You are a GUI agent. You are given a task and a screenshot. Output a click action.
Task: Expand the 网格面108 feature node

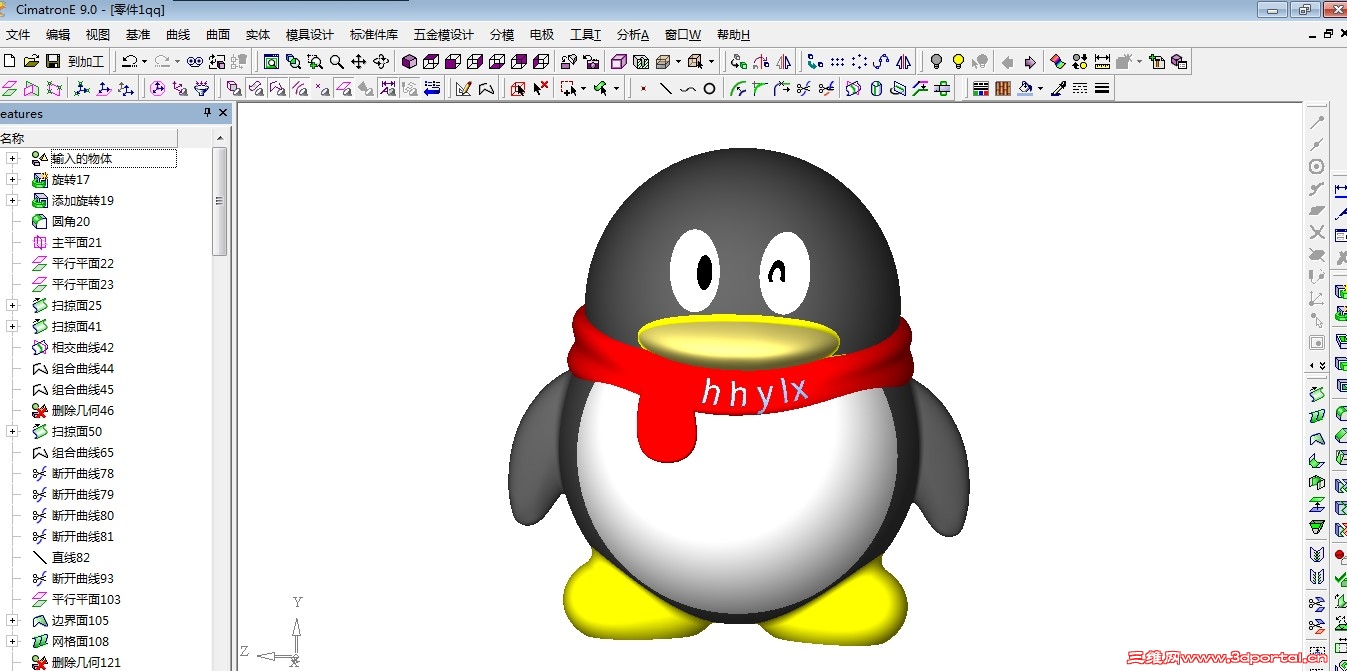(x=12, y=641)
